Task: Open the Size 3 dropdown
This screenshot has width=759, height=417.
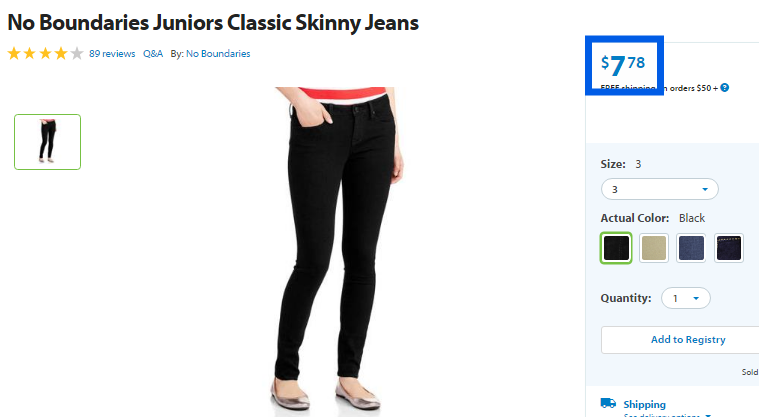Action: 659,189
